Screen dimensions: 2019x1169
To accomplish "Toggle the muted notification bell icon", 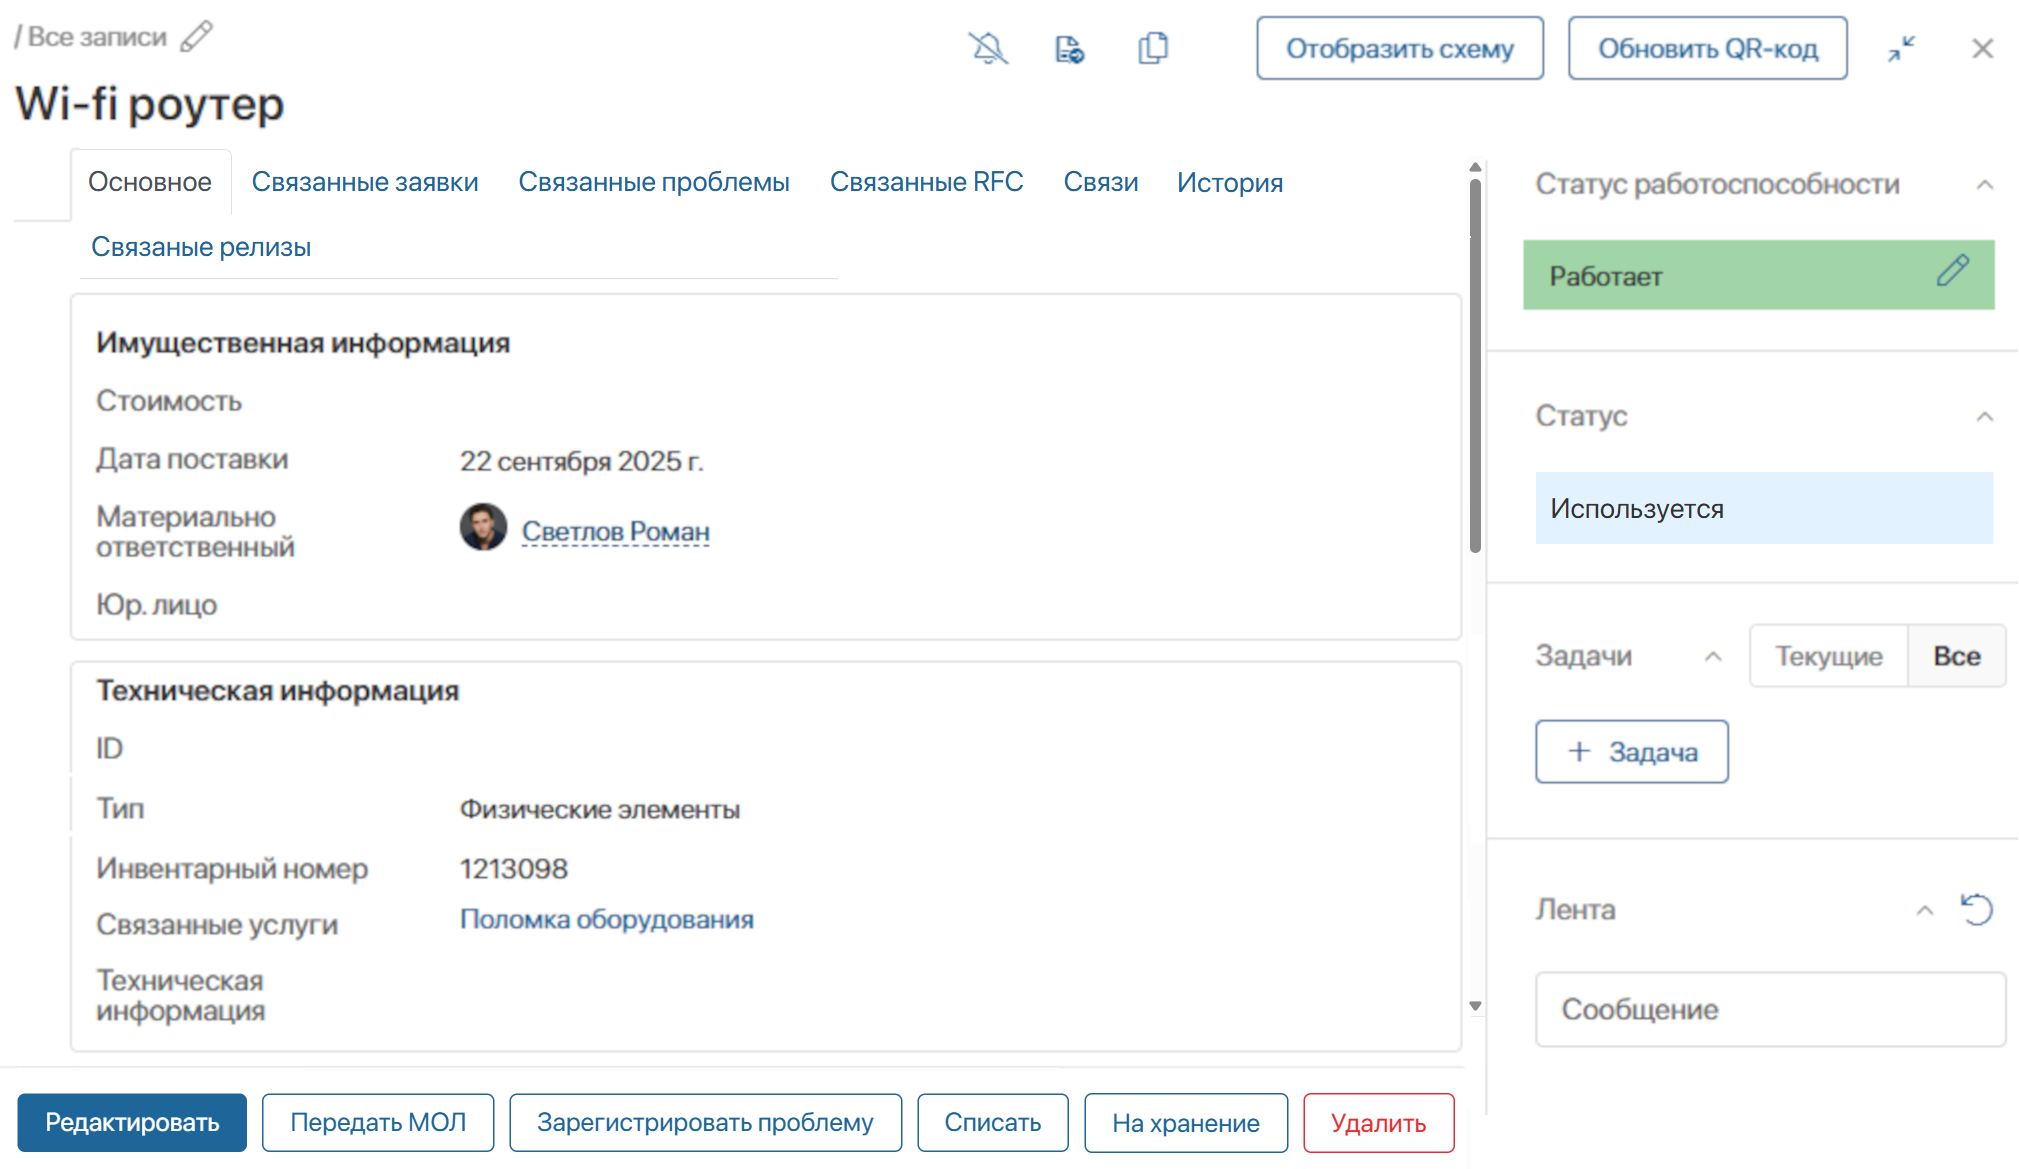I will click(988, 48).
